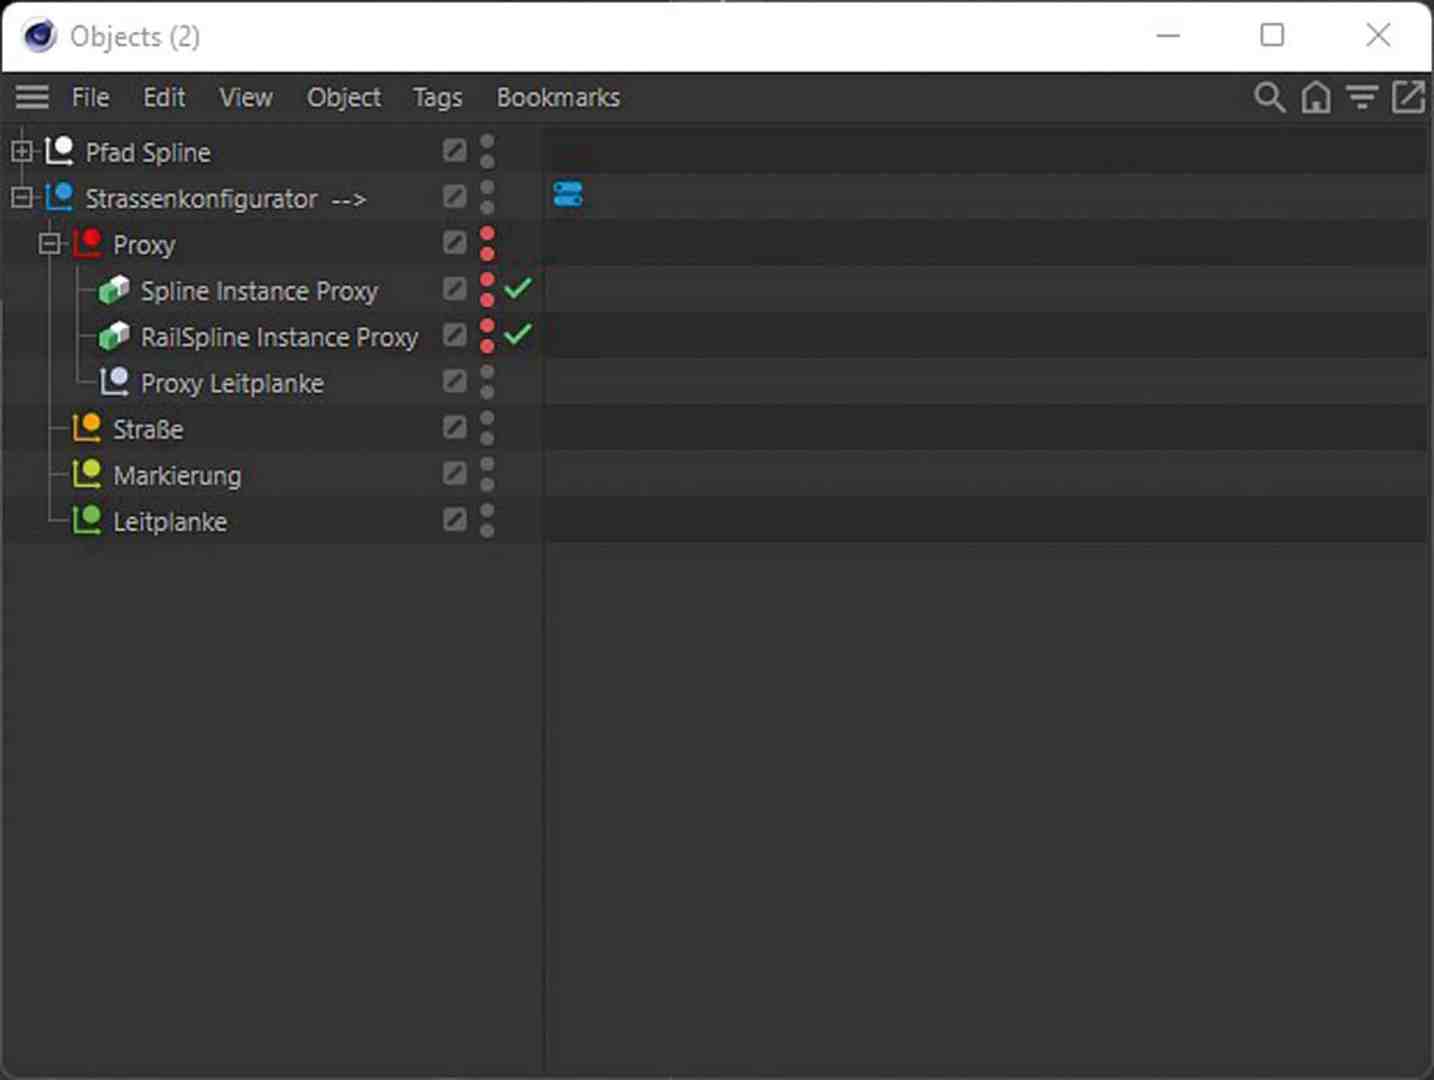Expand the Pfad Spline hierarchy
This screenshot has width=1434, height=1080.
22,151
